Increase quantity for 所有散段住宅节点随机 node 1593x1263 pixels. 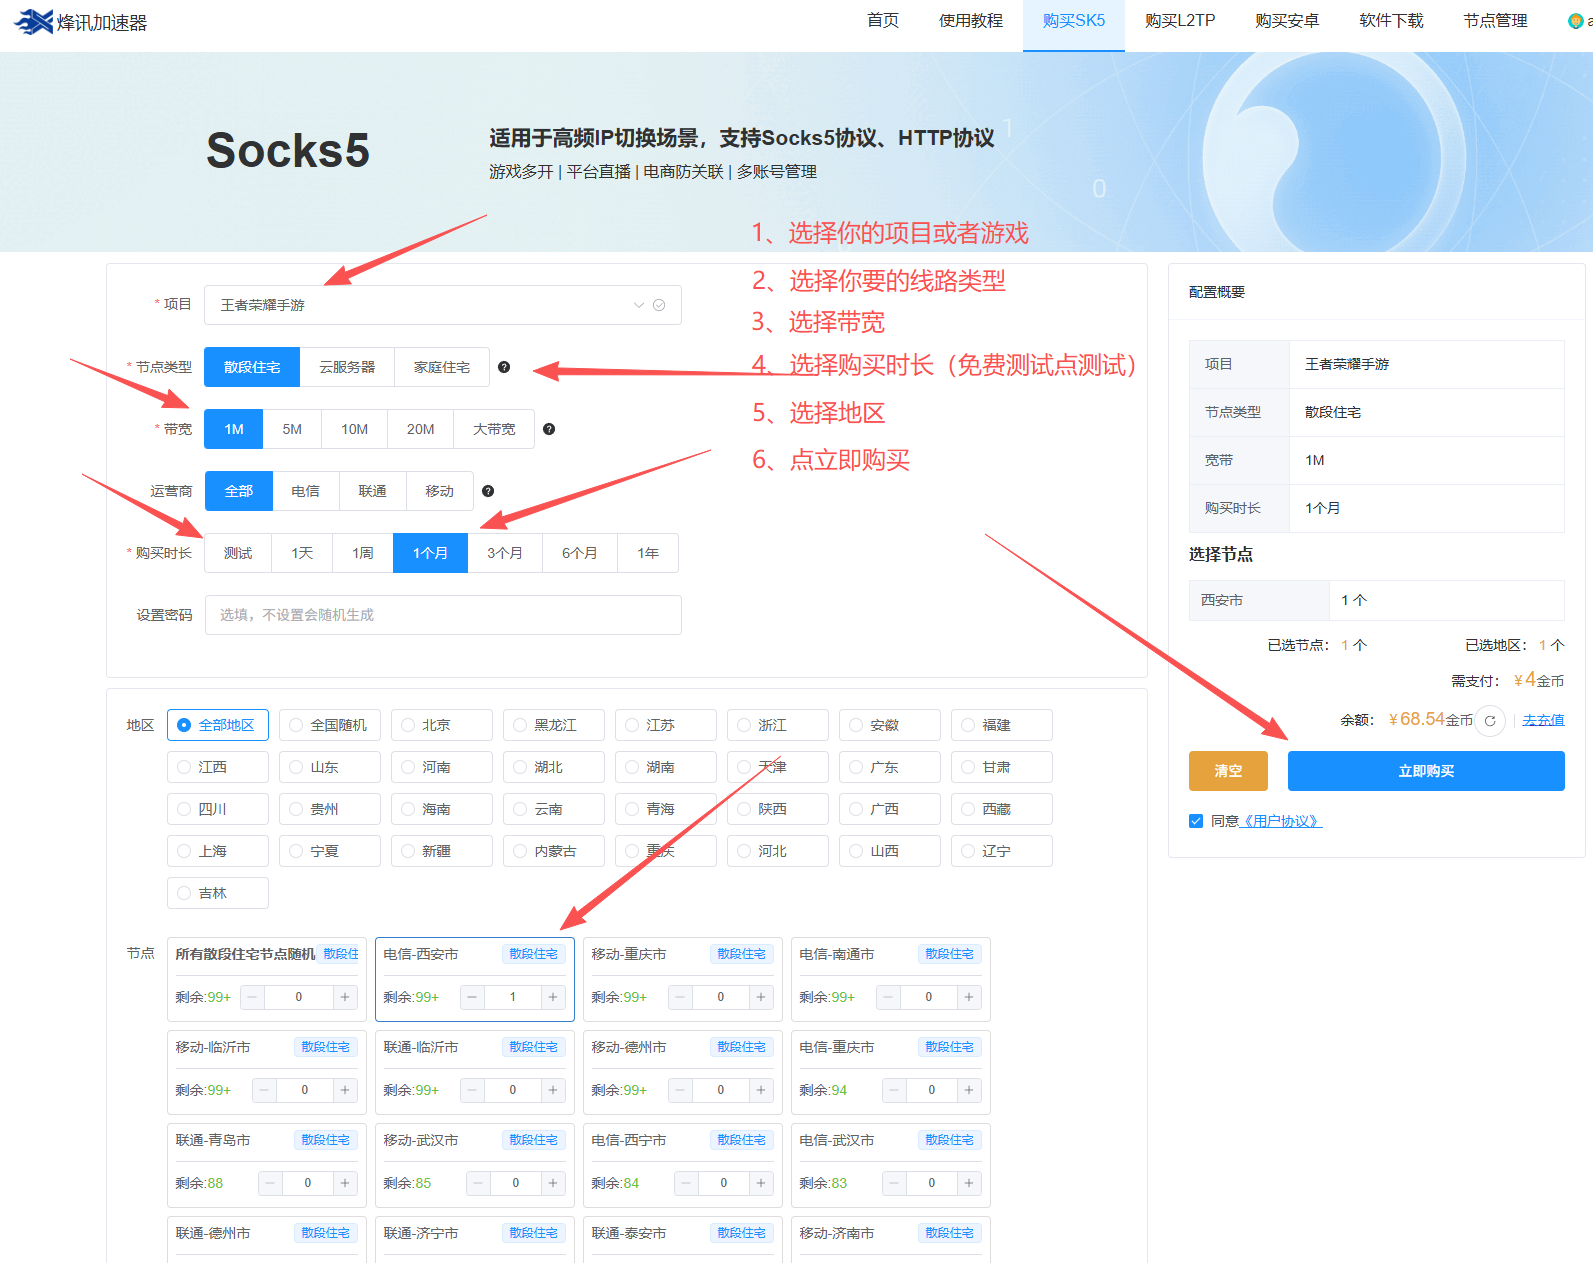pos(345,997)
